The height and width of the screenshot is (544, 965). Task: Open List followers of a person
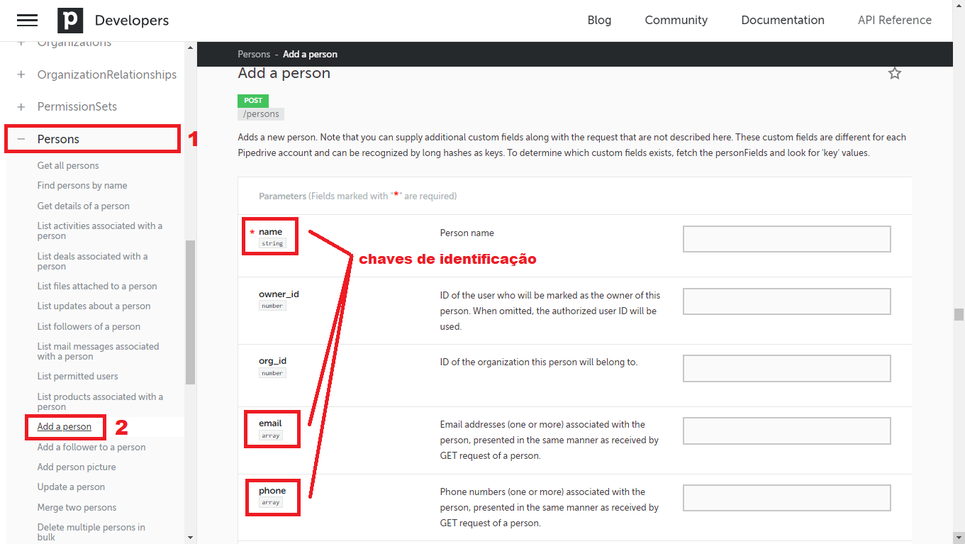click(x=89, y=326)
